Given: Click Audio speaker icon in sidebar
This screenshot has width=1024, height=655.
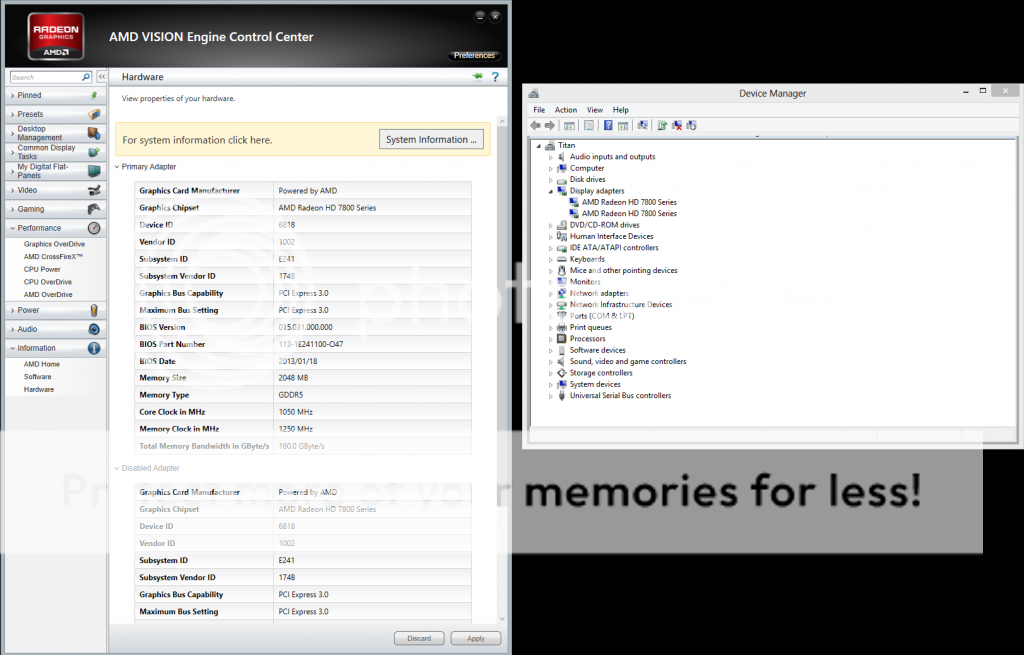Looking at the screenshot, I should pos(95,329).
